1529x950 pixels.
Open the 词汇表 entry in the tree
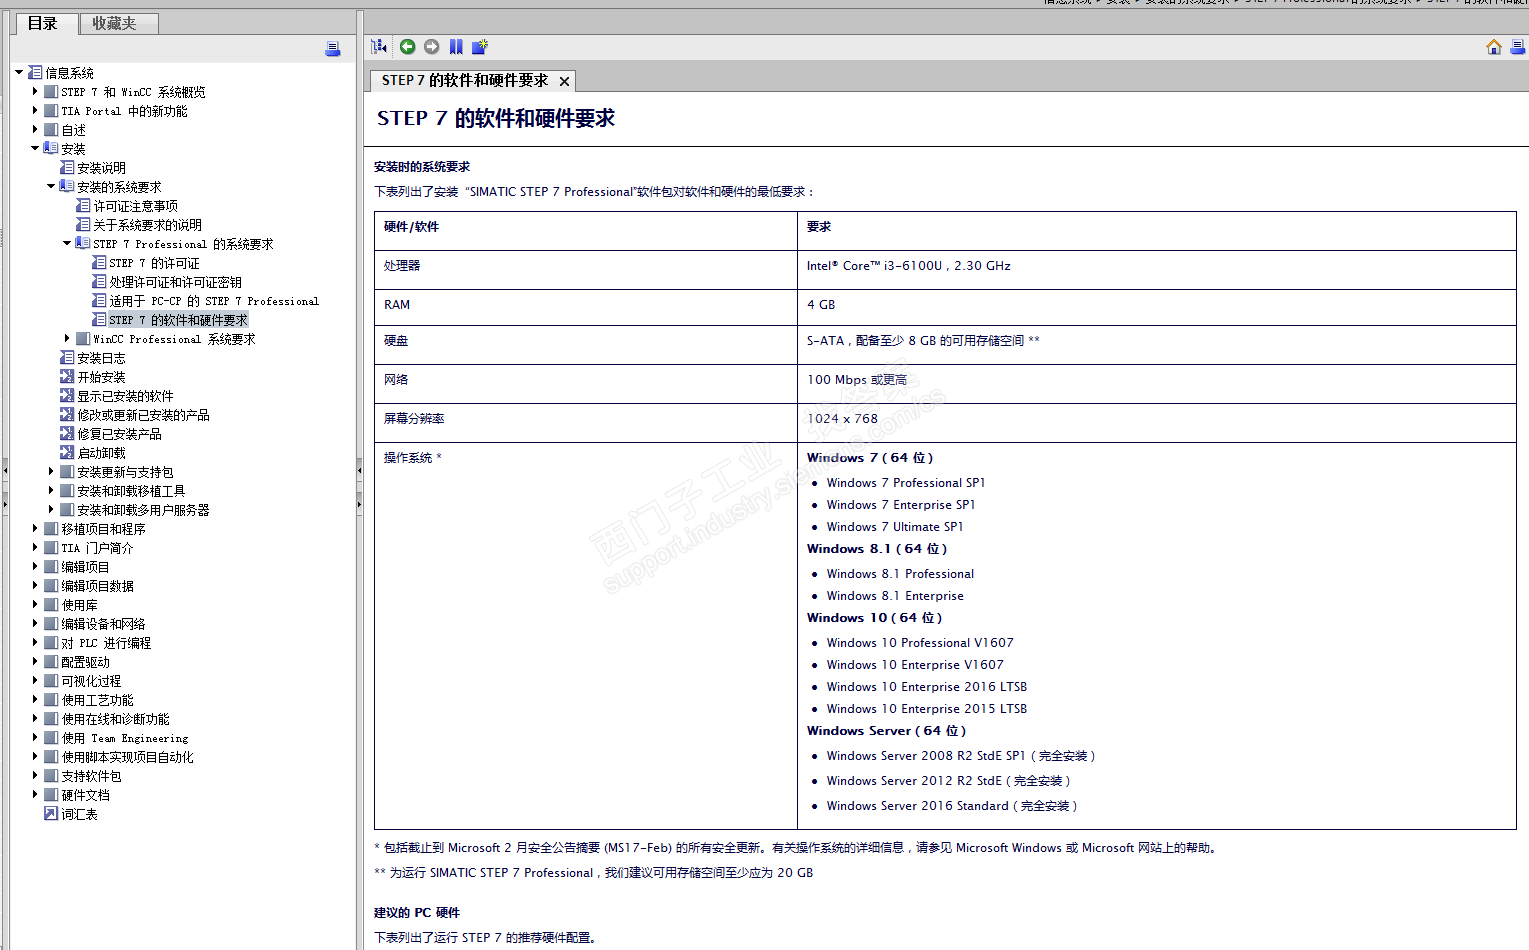point(79,814)
